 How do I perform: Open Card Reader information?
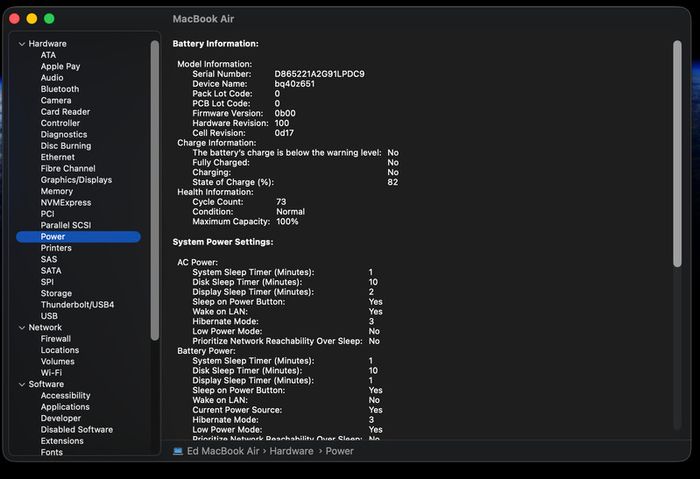(x=65, y=112)
